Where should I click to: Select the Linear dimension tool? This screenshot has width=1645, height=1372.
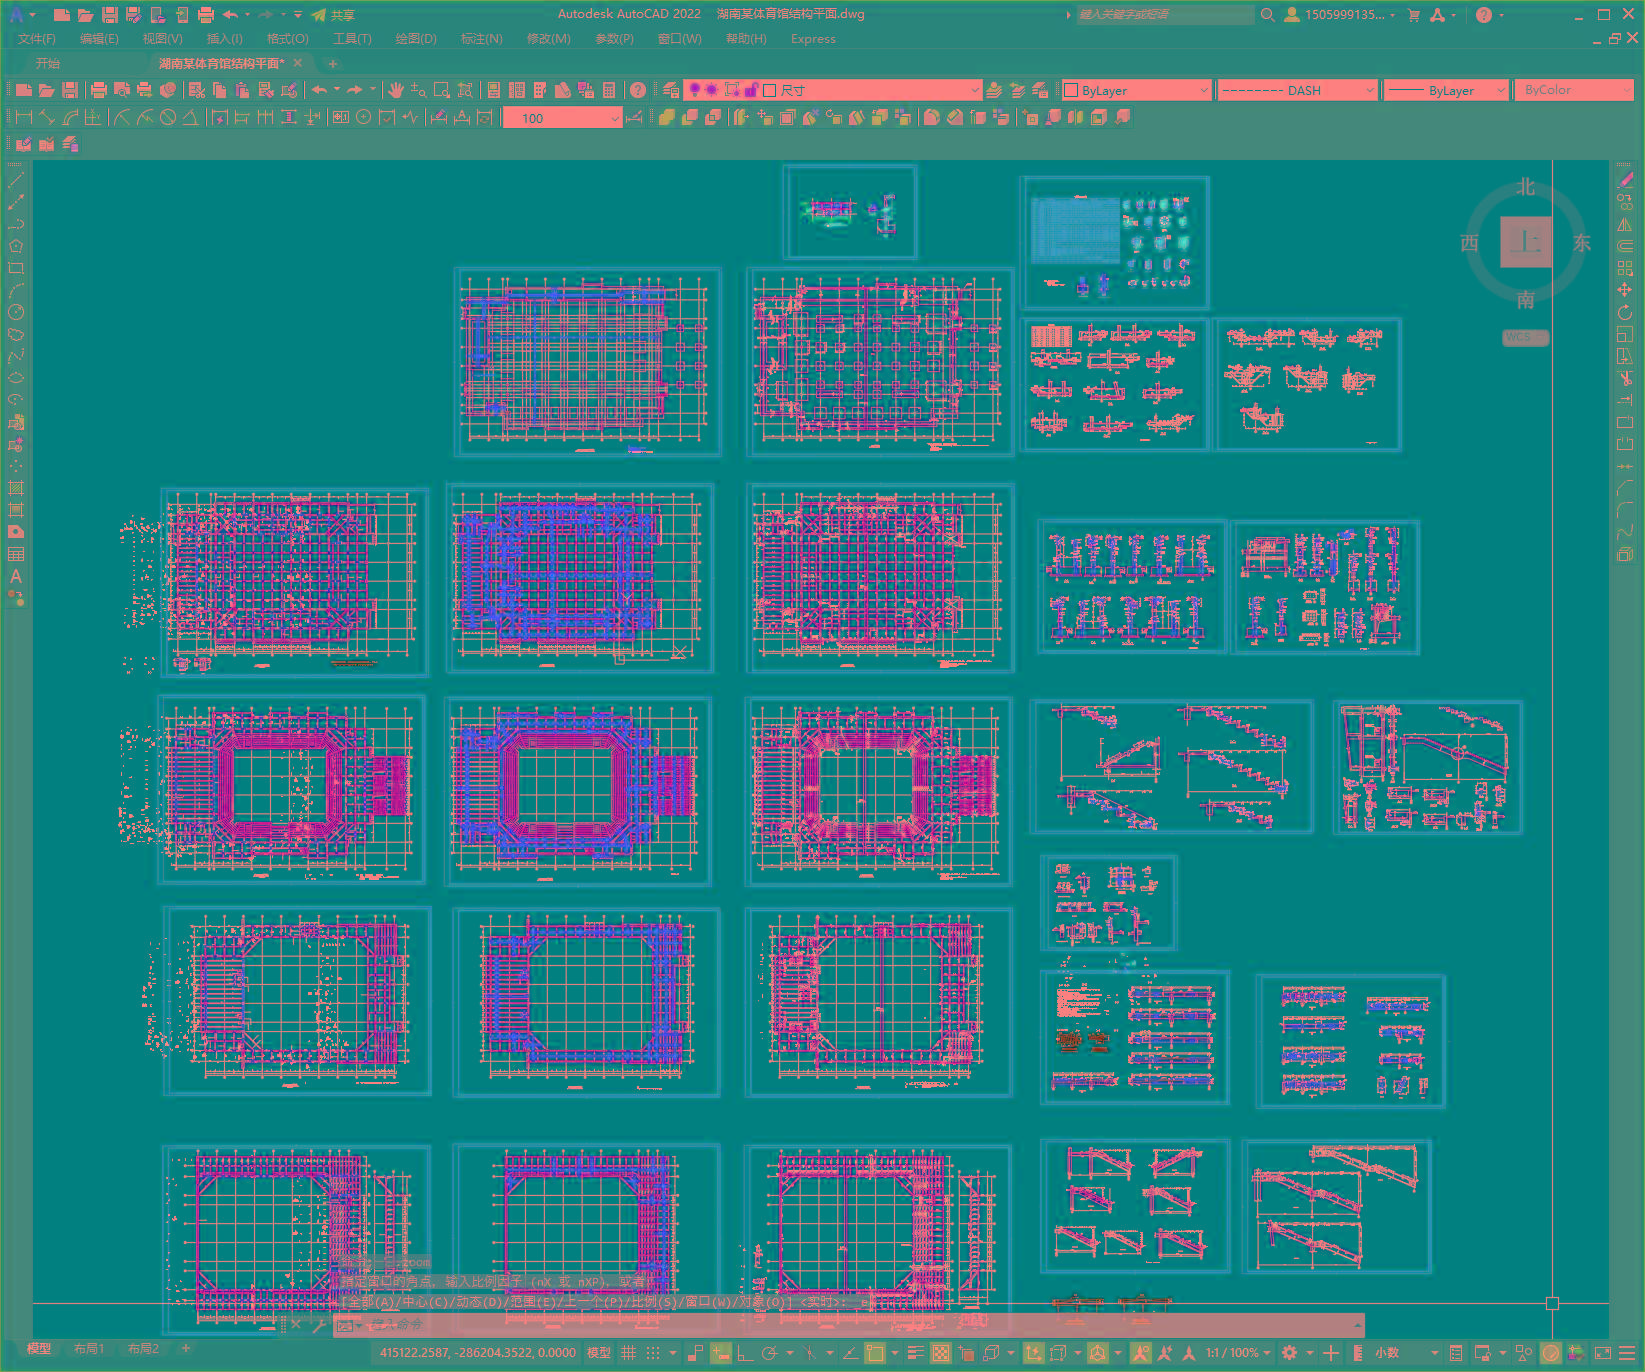pos(24,117)
